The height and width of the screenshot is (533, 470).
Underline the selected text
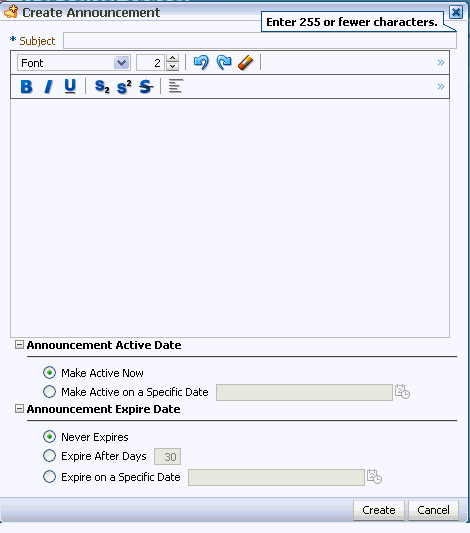[x=70, y=86]
